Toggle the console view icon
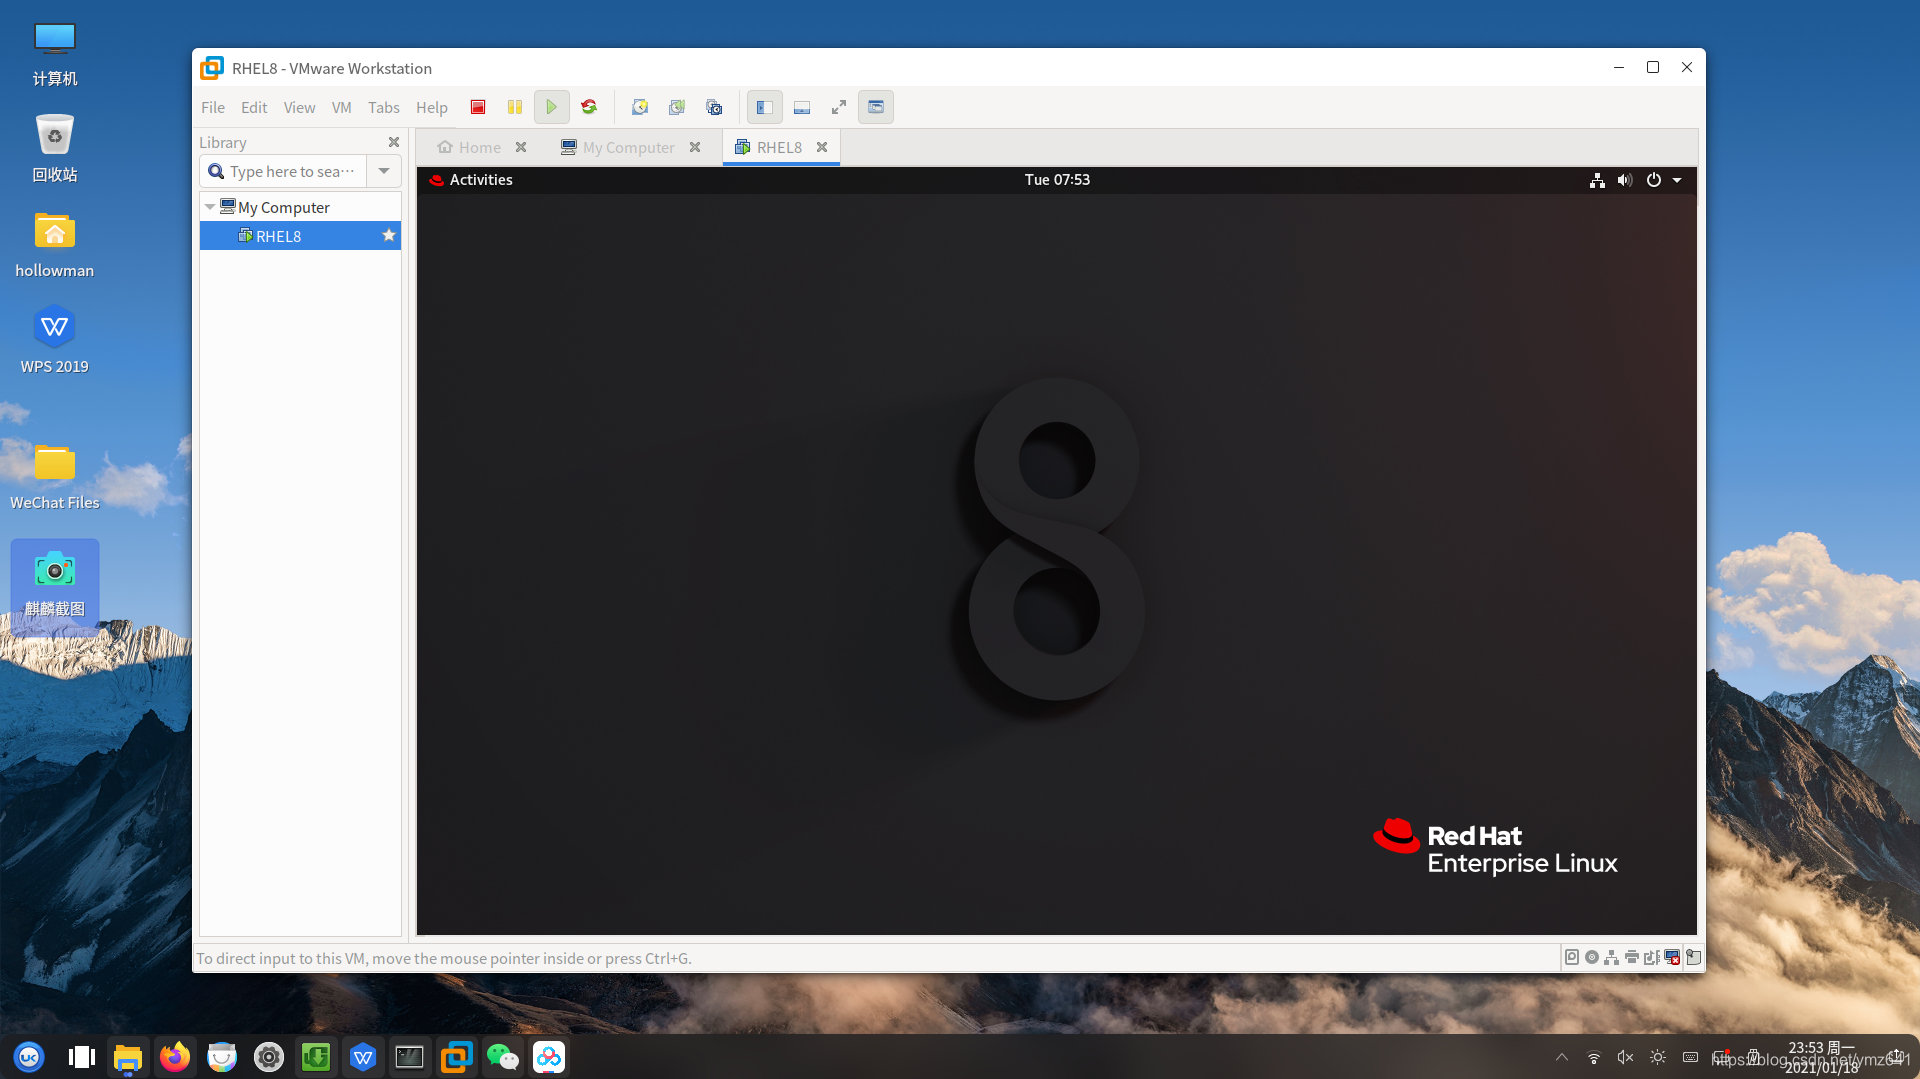This screenshot has width=1920, height=1079. pyautogui.click(x=876, y=107)
